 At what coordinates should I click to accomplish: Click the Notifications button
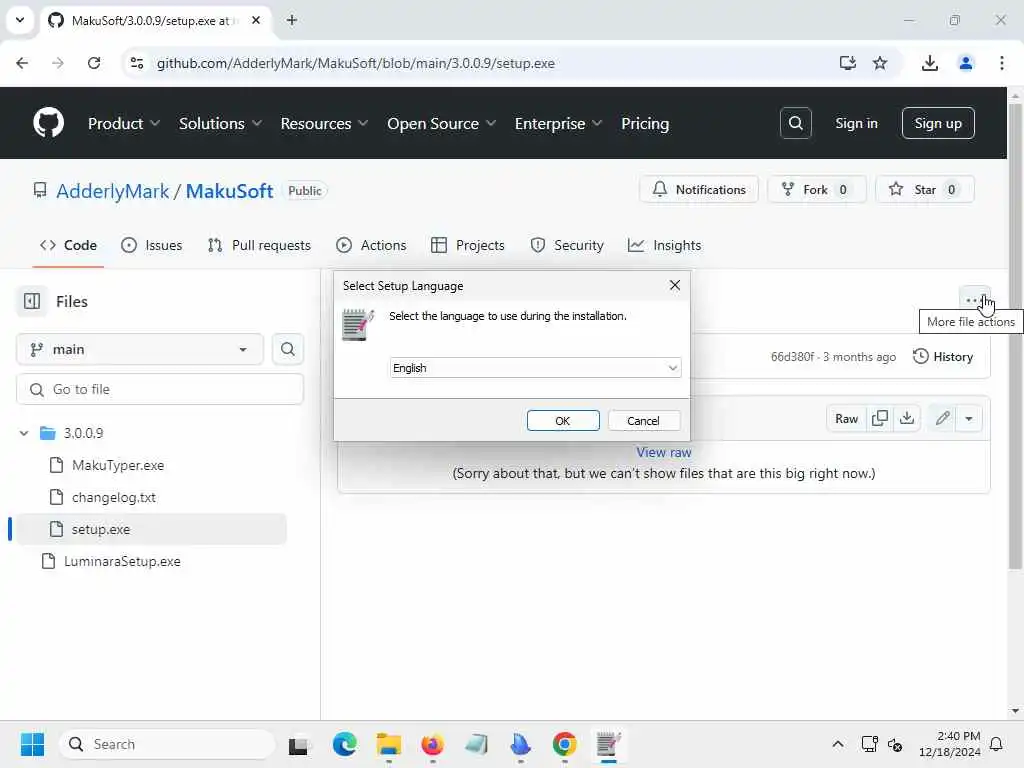pos(699,189)
